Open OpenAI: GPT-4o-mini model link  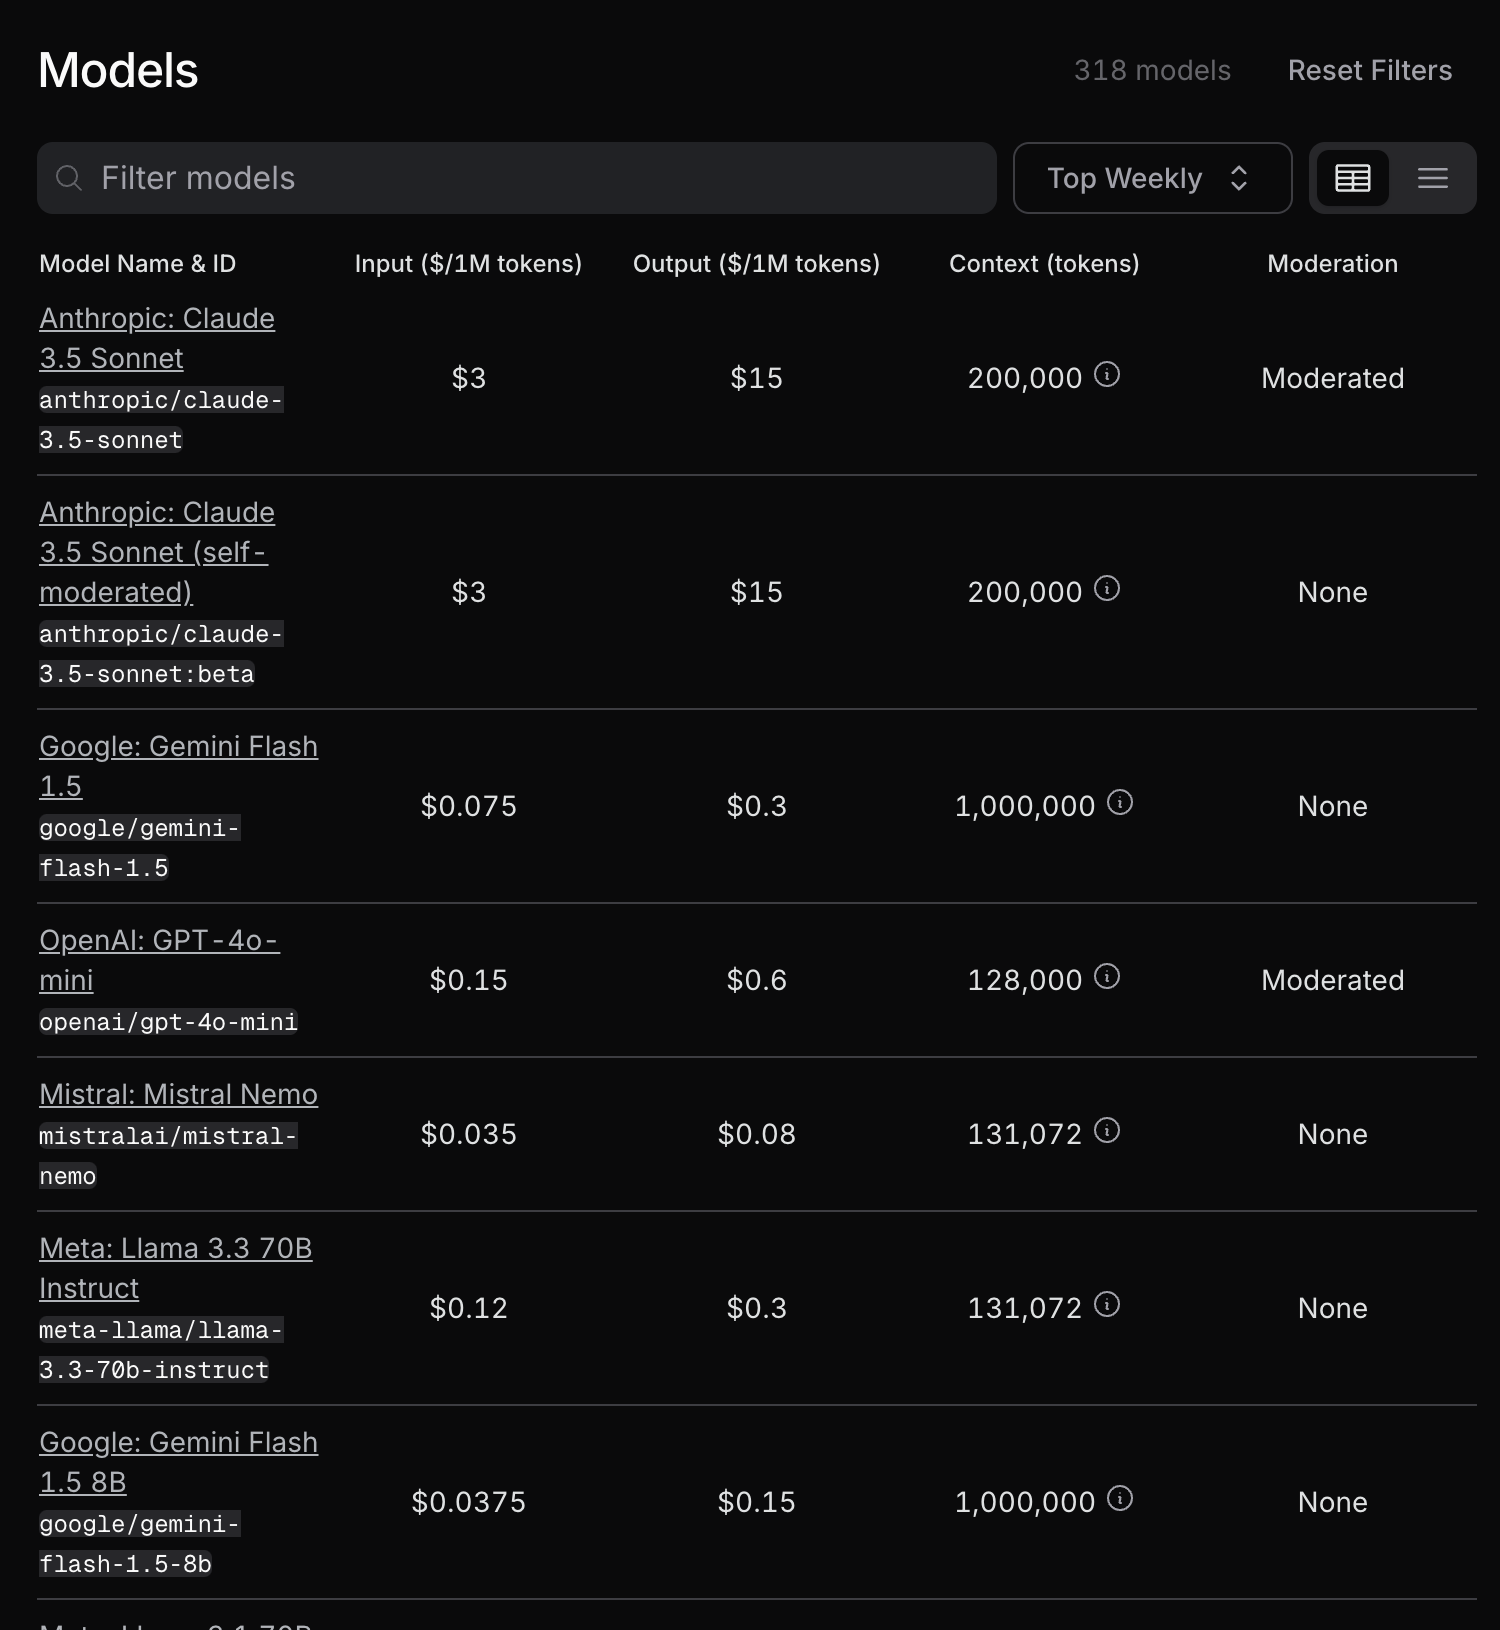159,960
